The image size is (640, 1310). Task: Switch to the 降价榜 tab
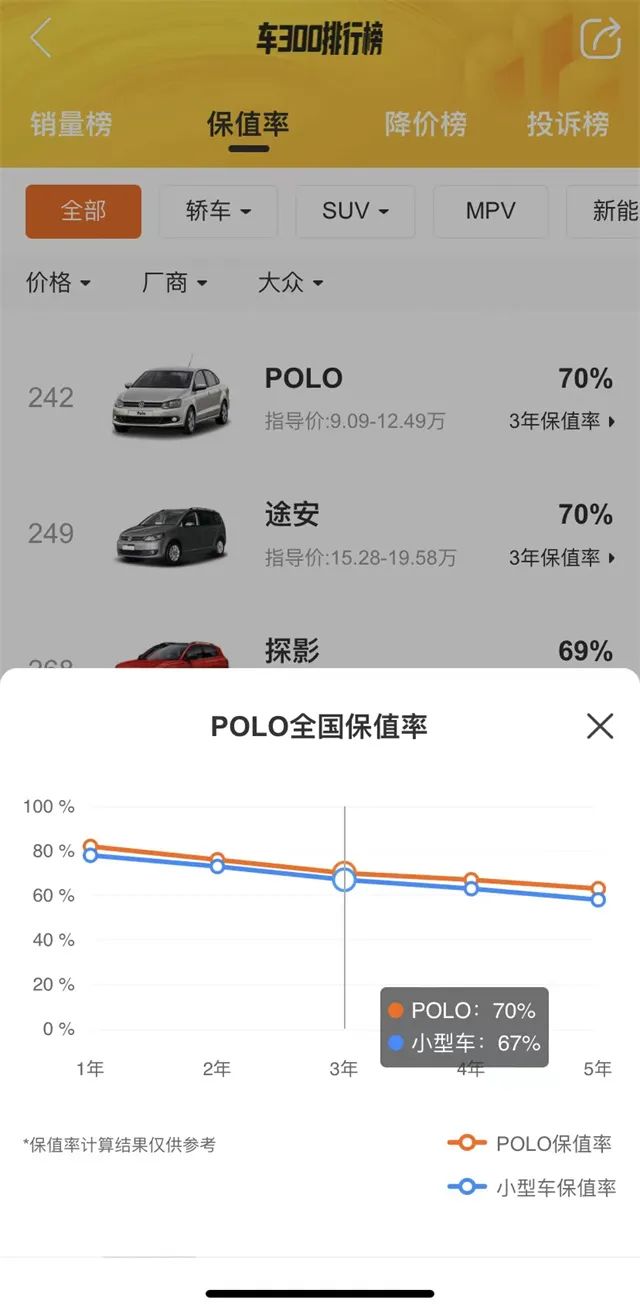coord(426,125)
